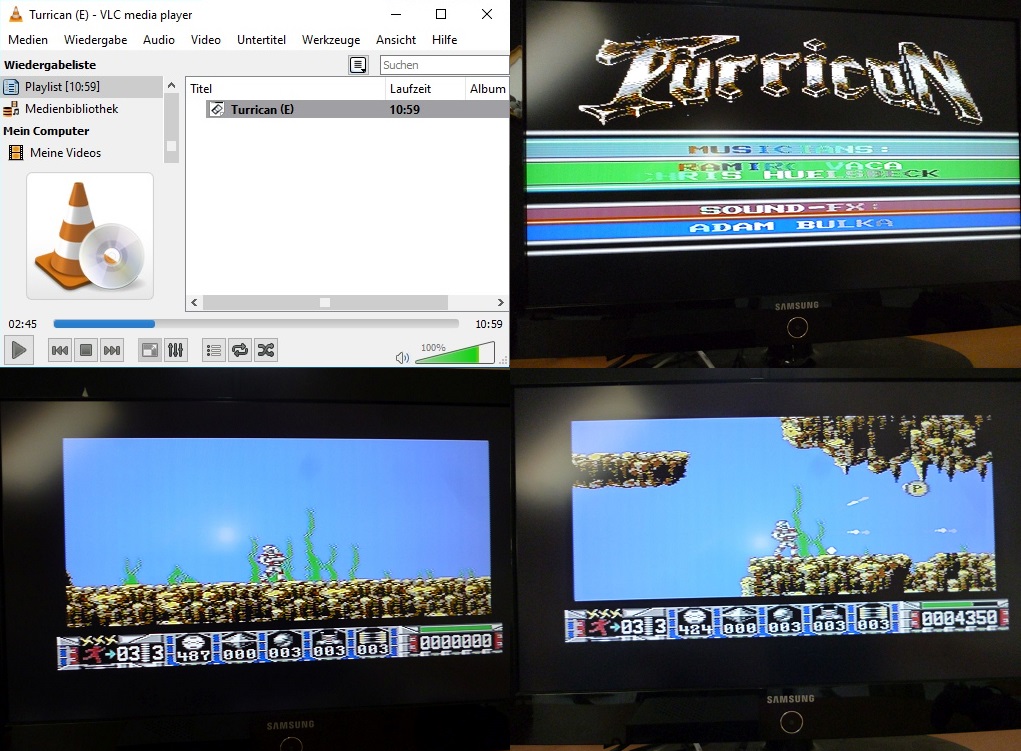Open the Ansicht menu
Screen dimensions: 1021x751
click(x=396, y=40)
